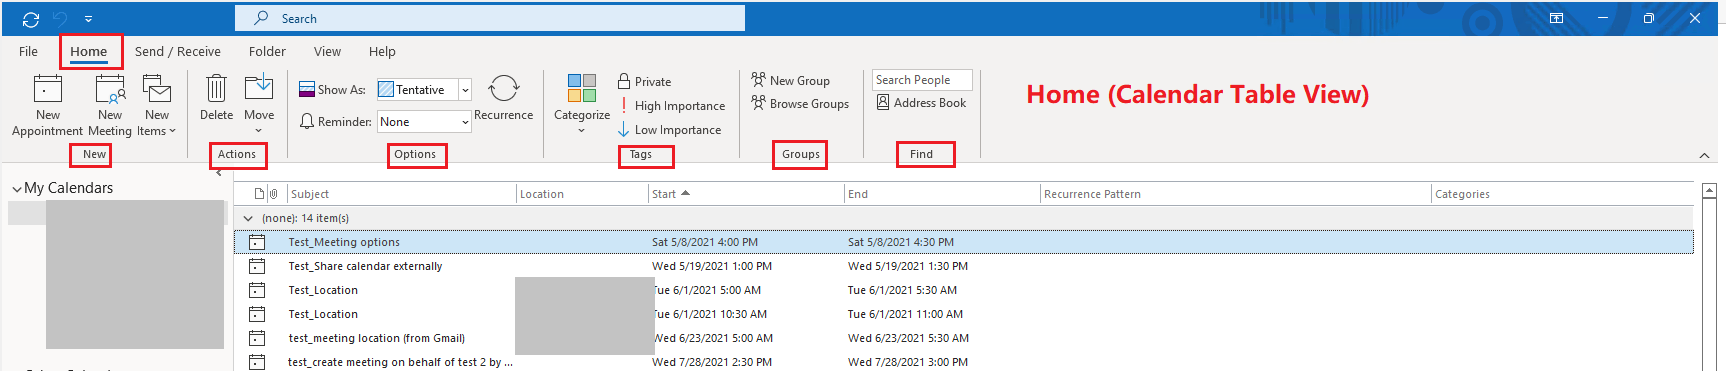Open the Help tab
The height and width of the screenshot is (371, 1726).
(x=382, y=51)
